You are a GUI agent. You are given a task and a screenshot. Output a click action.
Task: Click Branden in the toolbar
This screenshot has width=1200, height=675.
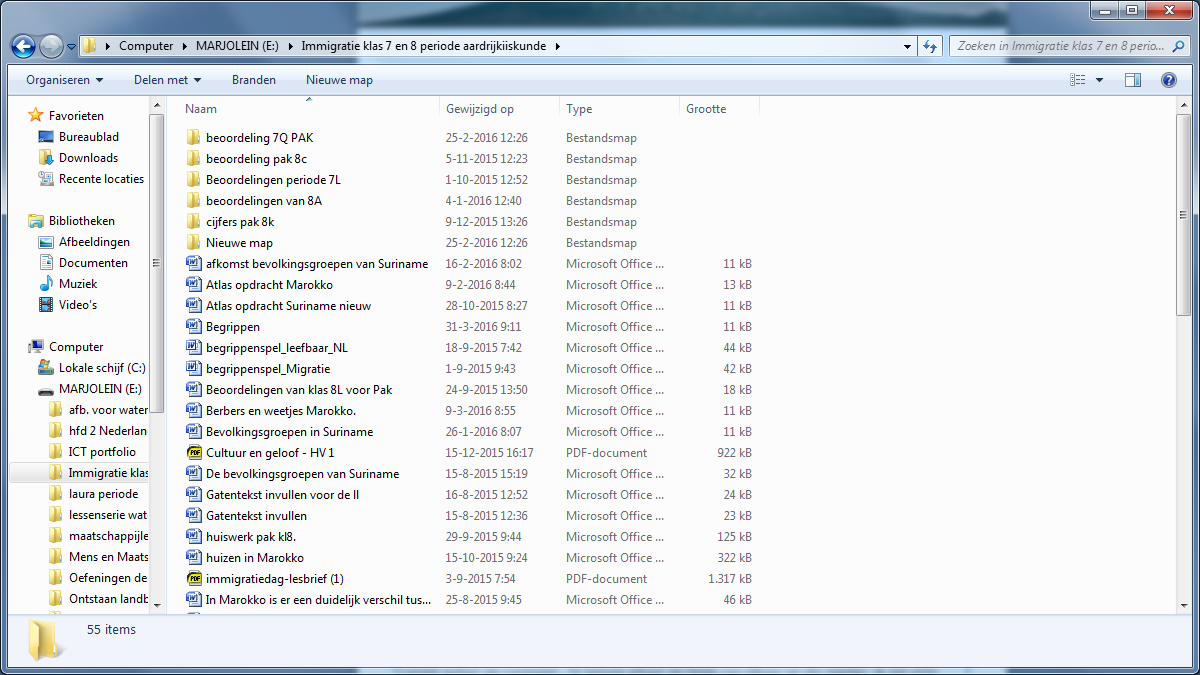[x=253, y=80]
